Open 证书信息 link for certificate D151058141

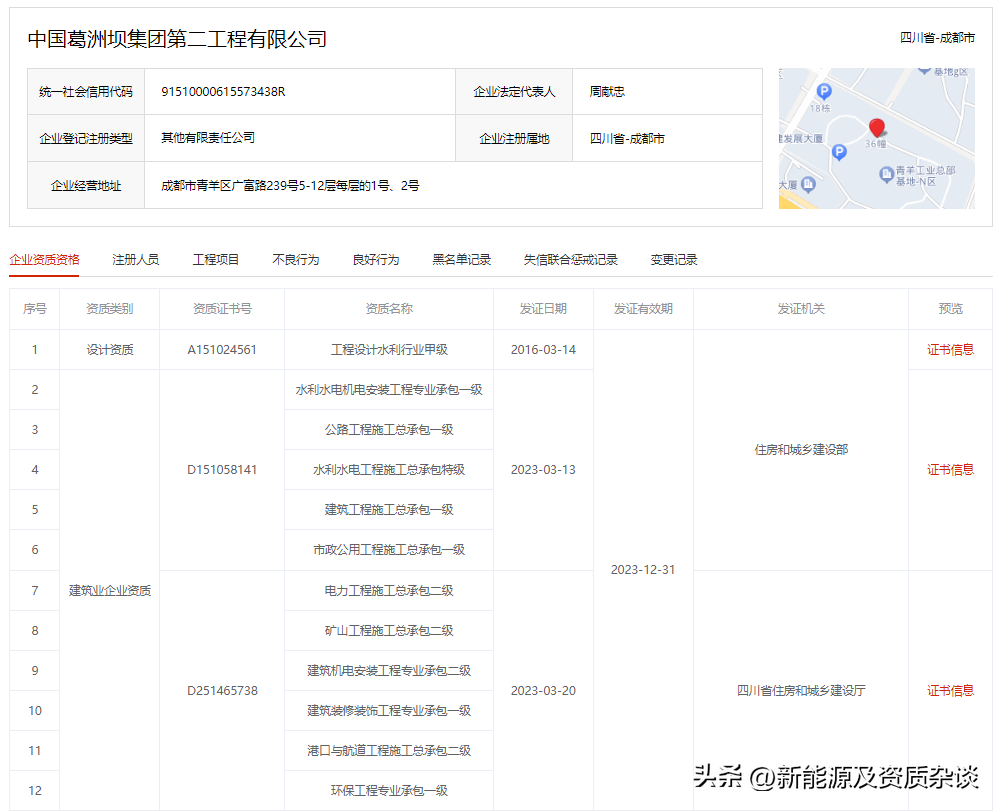pyautogui.click(x=951, y=469)
